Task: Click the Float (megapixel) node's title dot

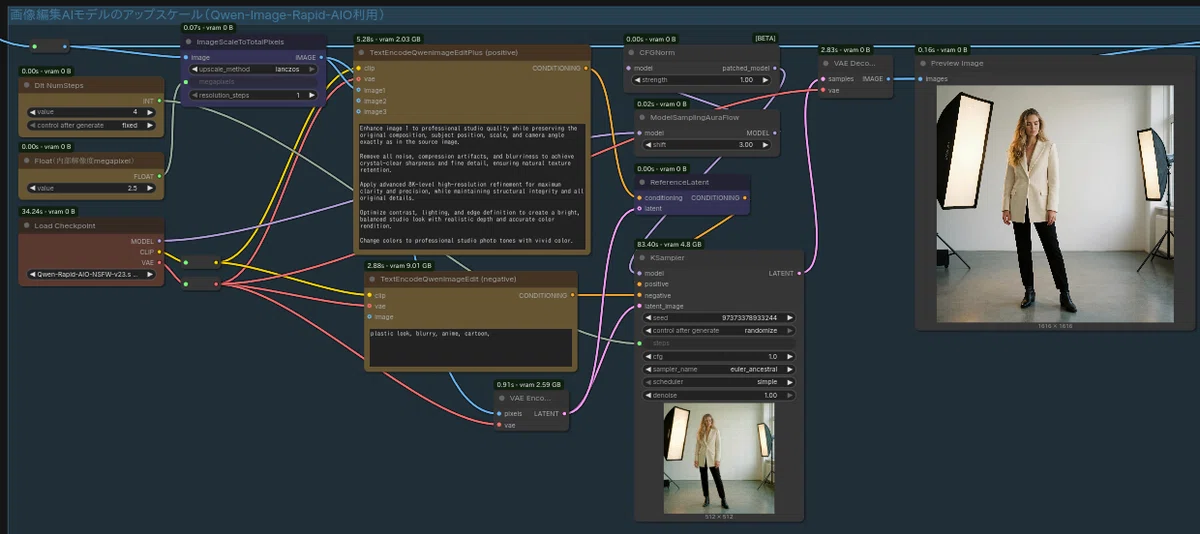Action: (x=28, y=160)
